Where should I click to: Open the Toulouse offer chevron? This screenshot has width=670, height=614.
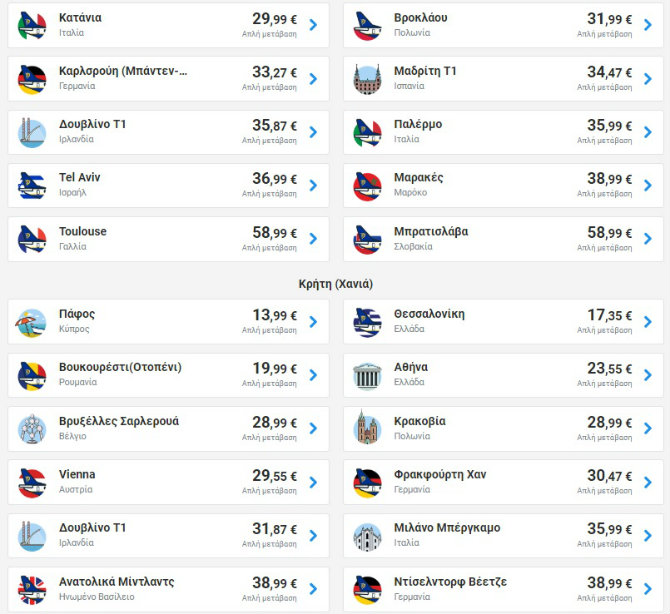[x=313, y=239]
